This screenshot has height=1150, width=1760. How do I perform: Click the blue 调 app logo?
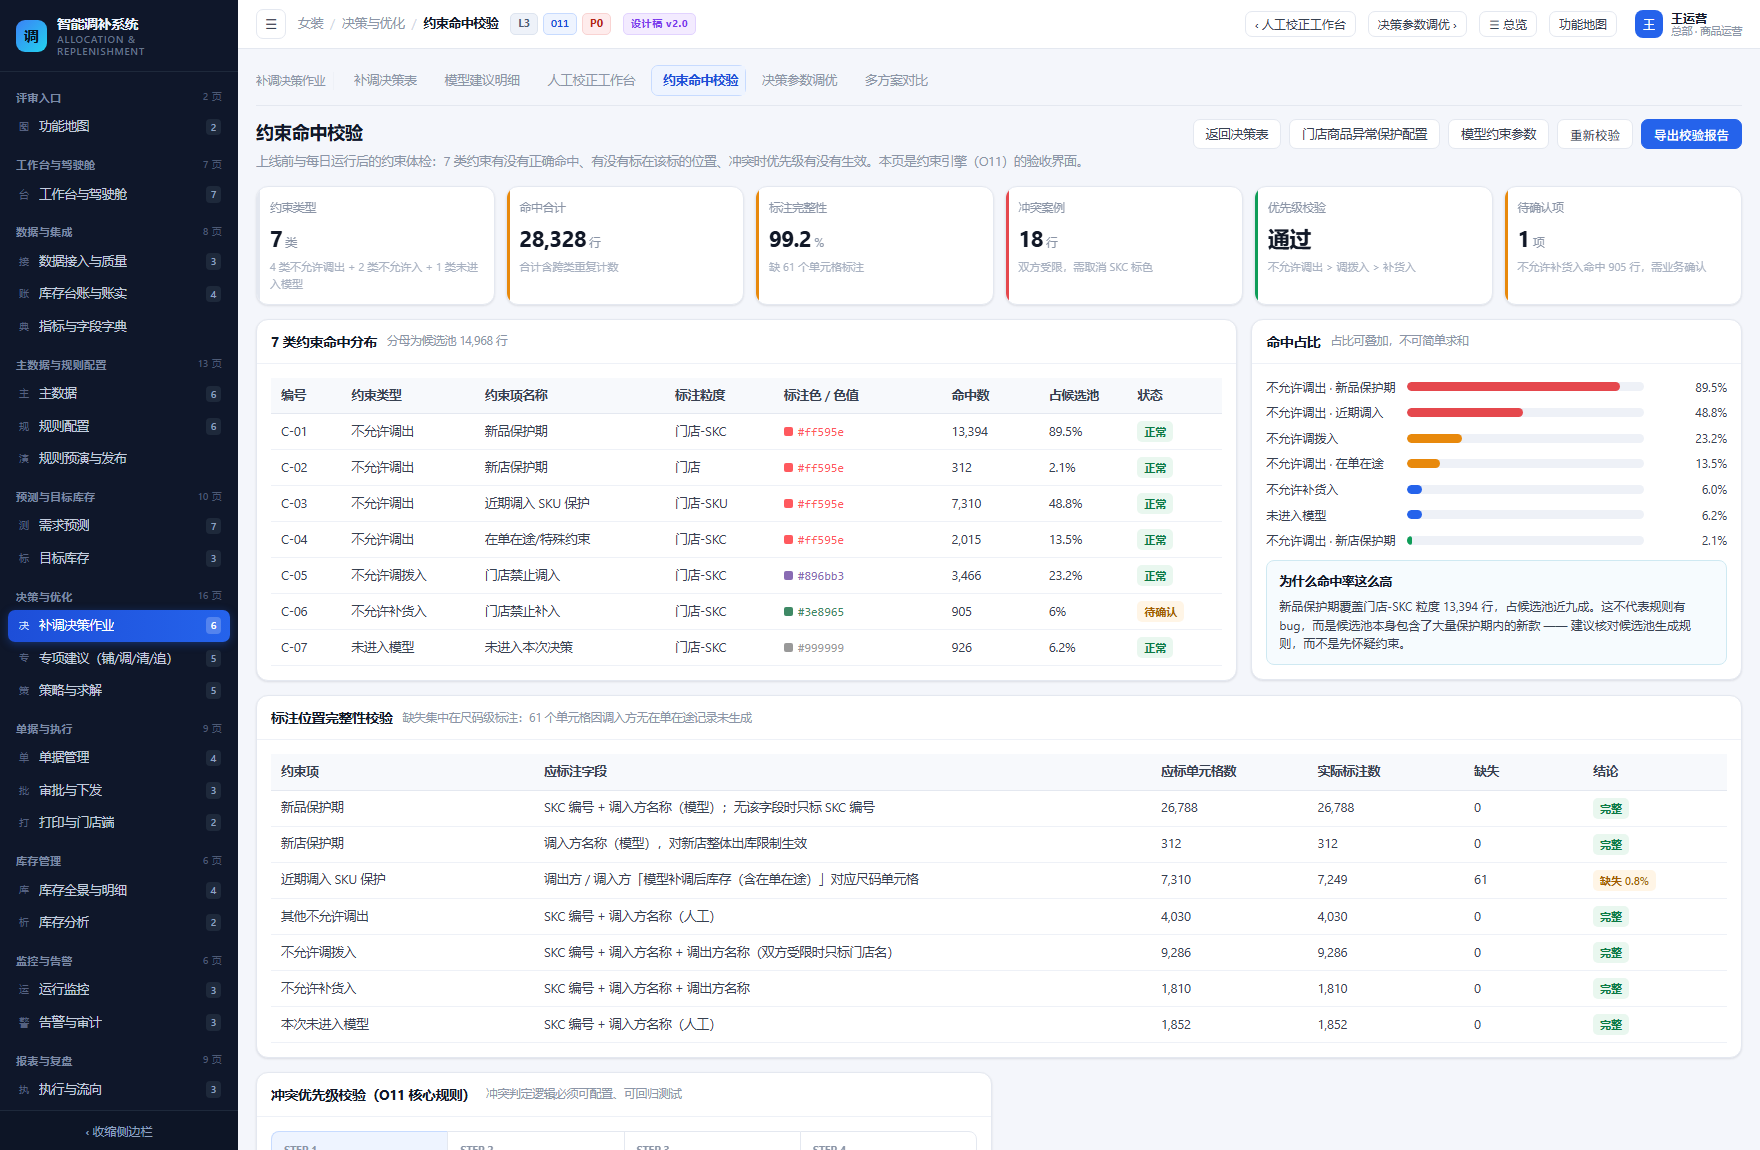pos(32,36)
